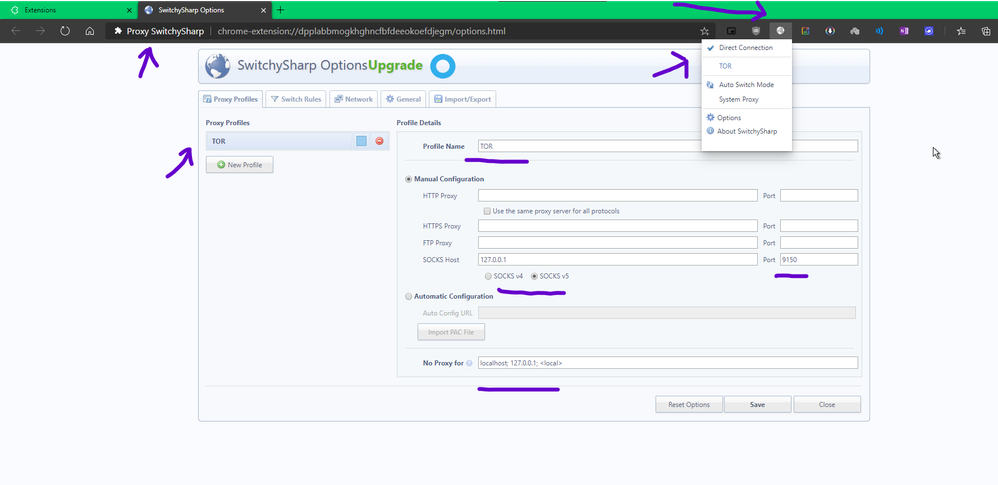This screenshot has height=485, width=998.
Task: Delete the TOR profile with red icon
Action: tap(379, 141)
